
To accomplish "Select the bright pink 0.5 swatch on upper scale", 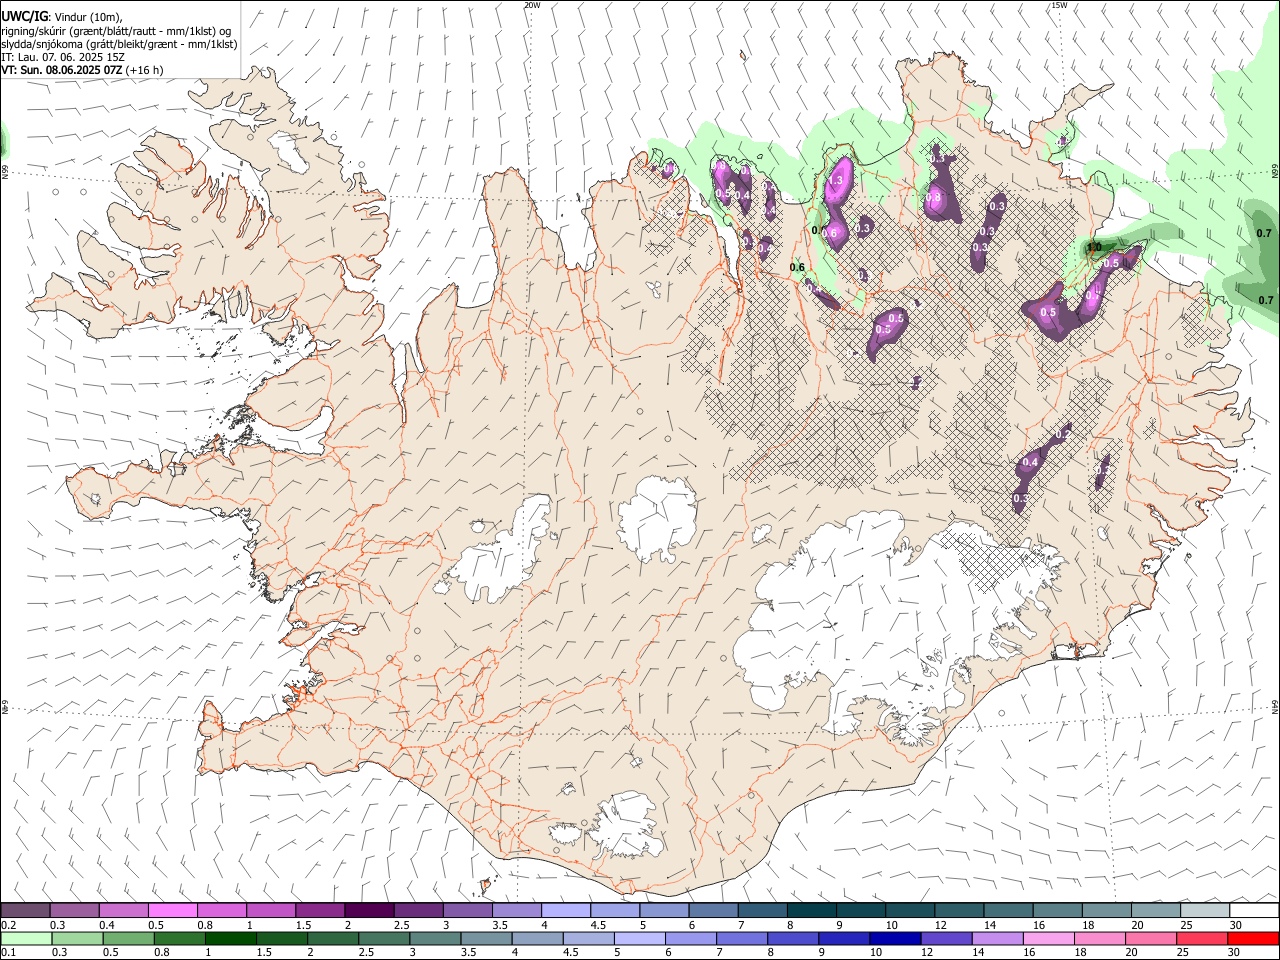I will coord(172,910).
